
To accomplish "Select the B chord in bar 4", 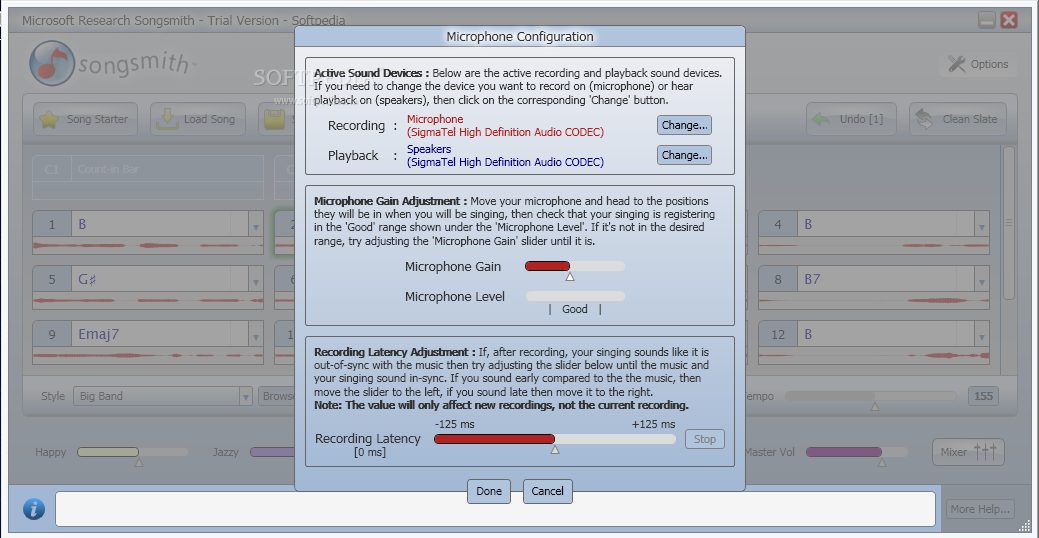I will coord(808,224).
